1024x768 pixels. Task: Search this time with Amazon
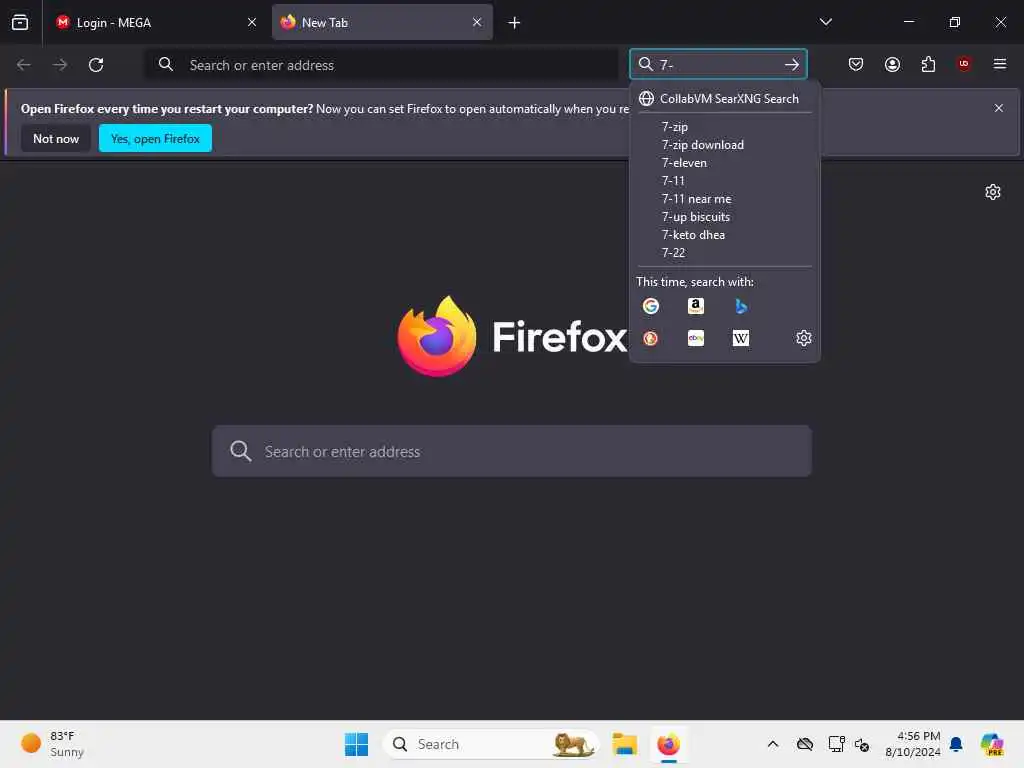tap(696, 306)
